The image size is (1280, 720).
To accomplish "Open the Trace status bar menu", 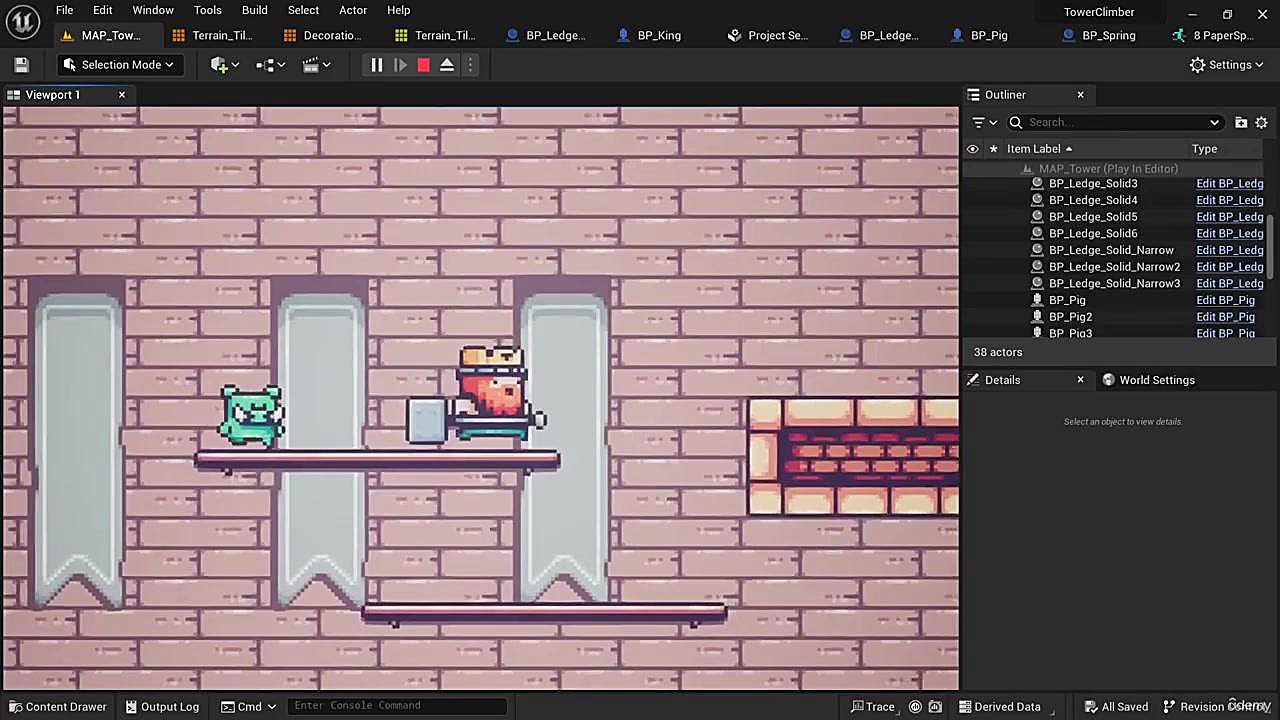I will (x=872, y=706).
